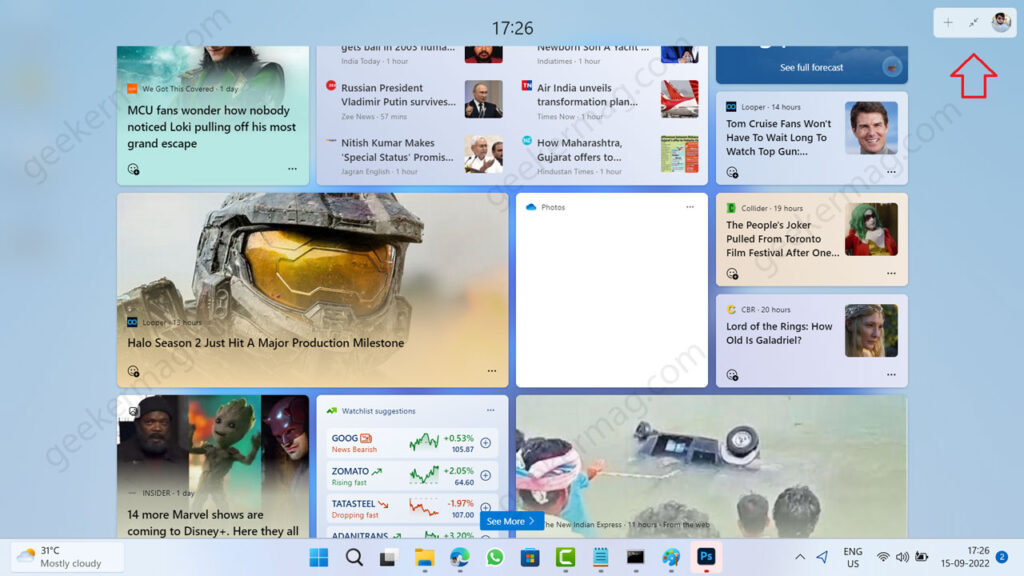Switch to Photoshop on the taskbar
Viewport: 1024px width, 576px height.
(x=706, y=557)
